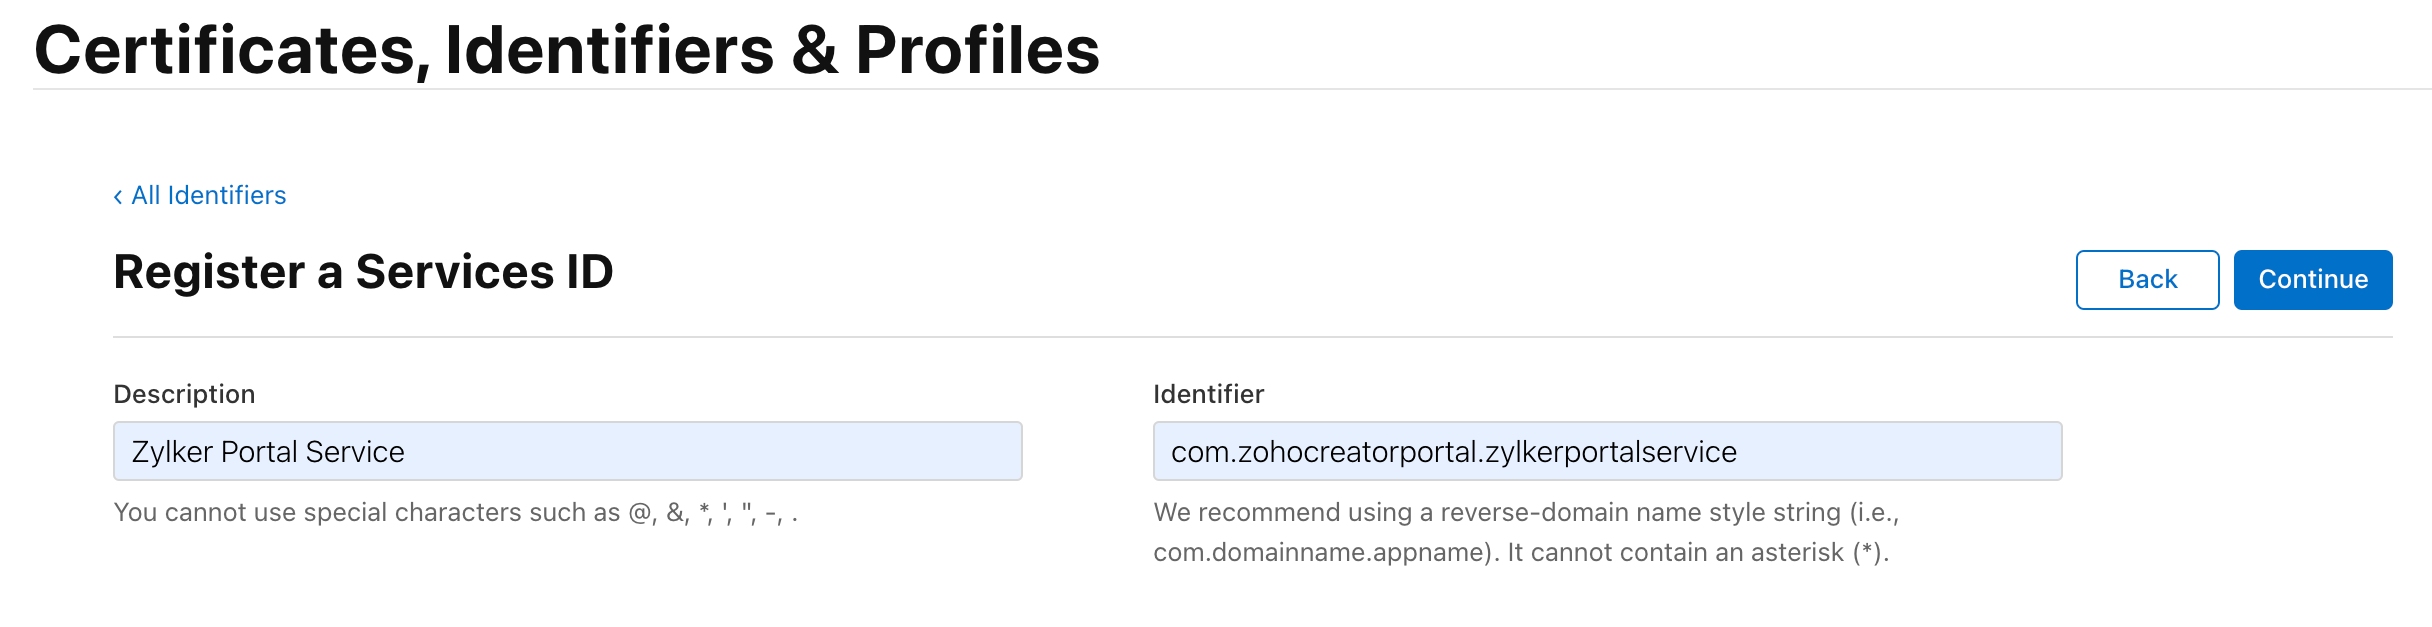This screenshot has height=627, width=2432.
Task: Click the blue Continue button
Action: pos(2312,280)
